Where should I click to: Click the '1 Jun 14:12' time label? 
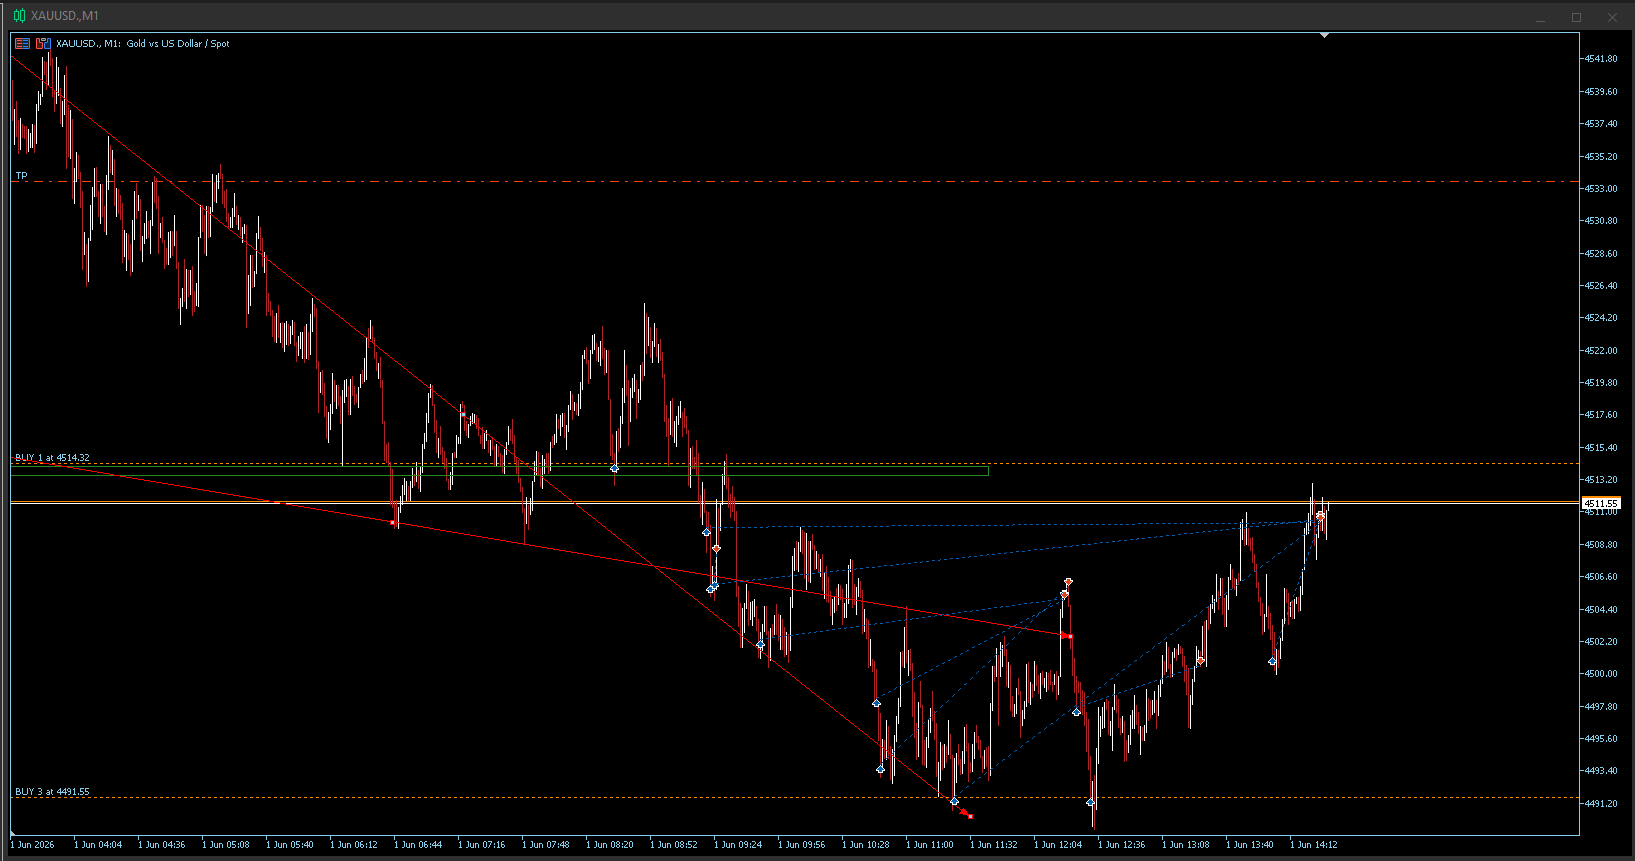1314,845
